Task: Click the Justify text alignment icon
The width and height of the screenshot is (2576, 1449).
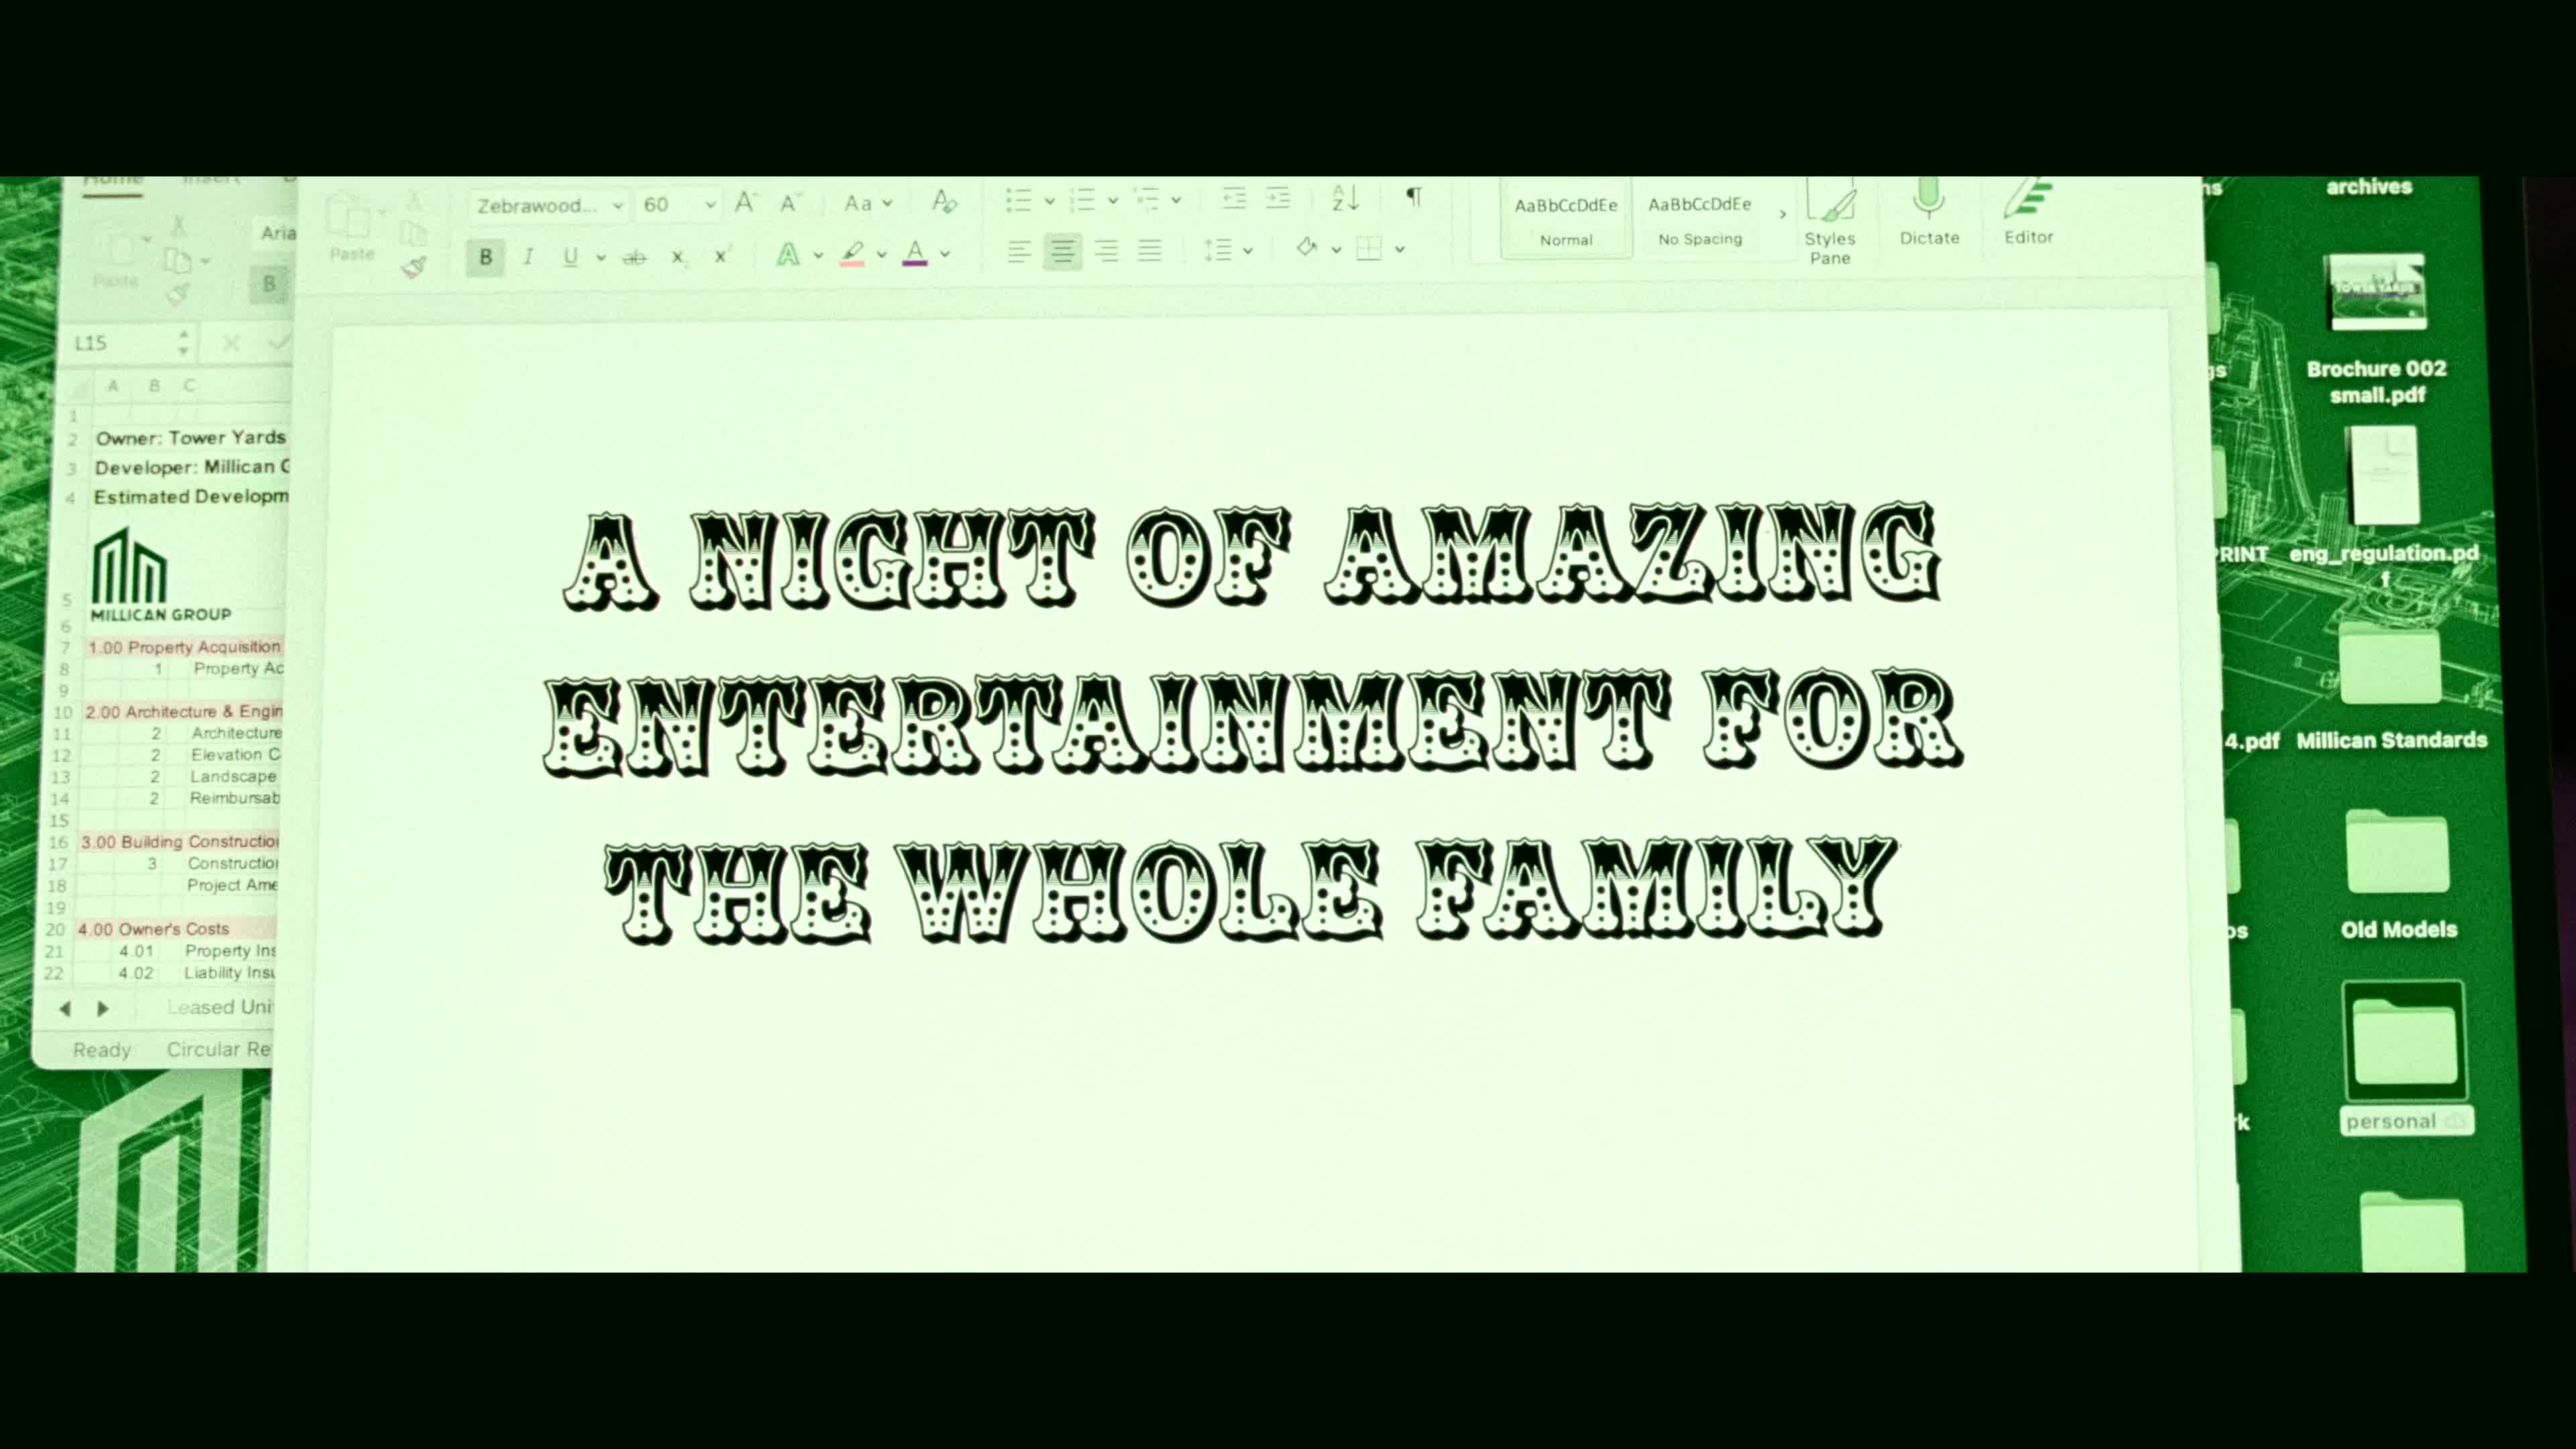Action: coord(1149,251)
